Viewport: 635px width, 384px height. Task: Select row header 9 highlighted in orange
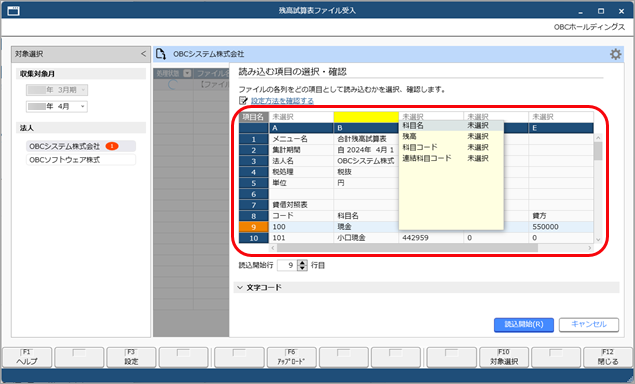254,227
